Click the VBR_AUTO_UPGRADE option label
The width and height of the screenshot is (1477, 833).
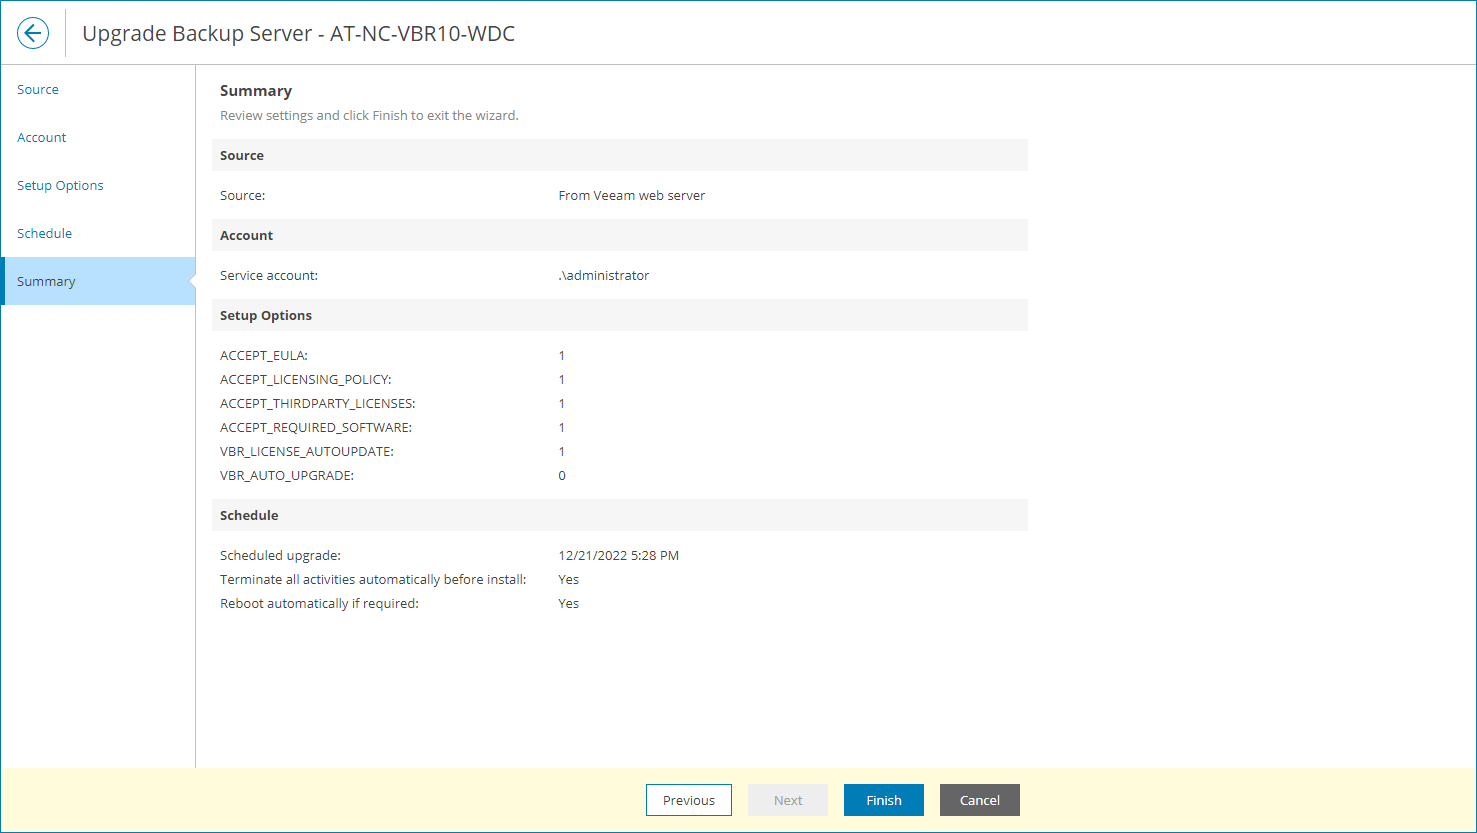point(287,475)
